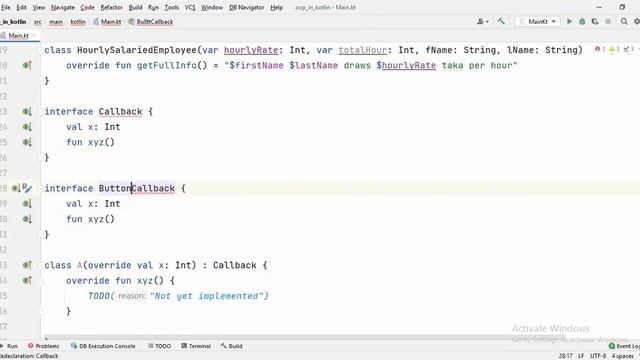Open the Navigate menu
The width and height of the screenshot is (640, 360).
(x=63, y=7)
